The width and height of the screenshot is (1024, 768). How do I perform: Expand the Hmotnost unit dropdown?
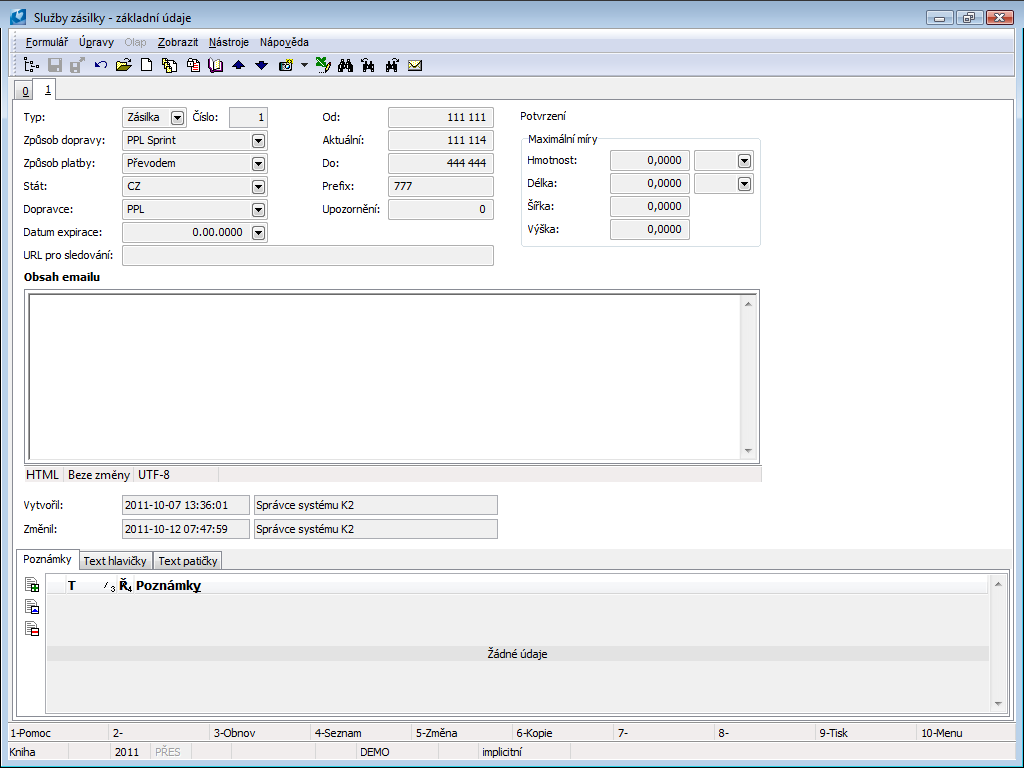(744, 161)
